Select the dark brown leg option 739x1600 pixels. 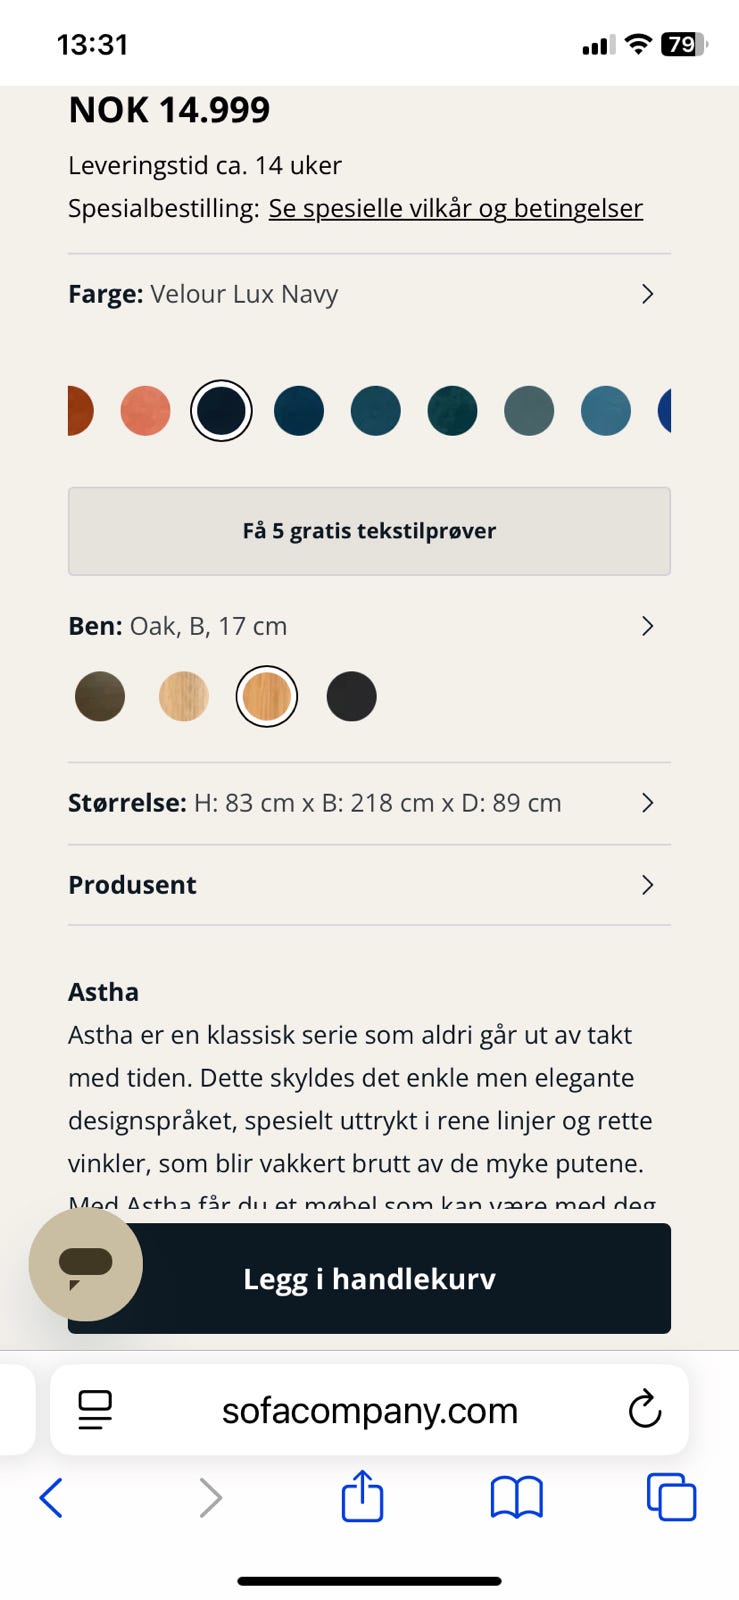[x=100, y=696]
